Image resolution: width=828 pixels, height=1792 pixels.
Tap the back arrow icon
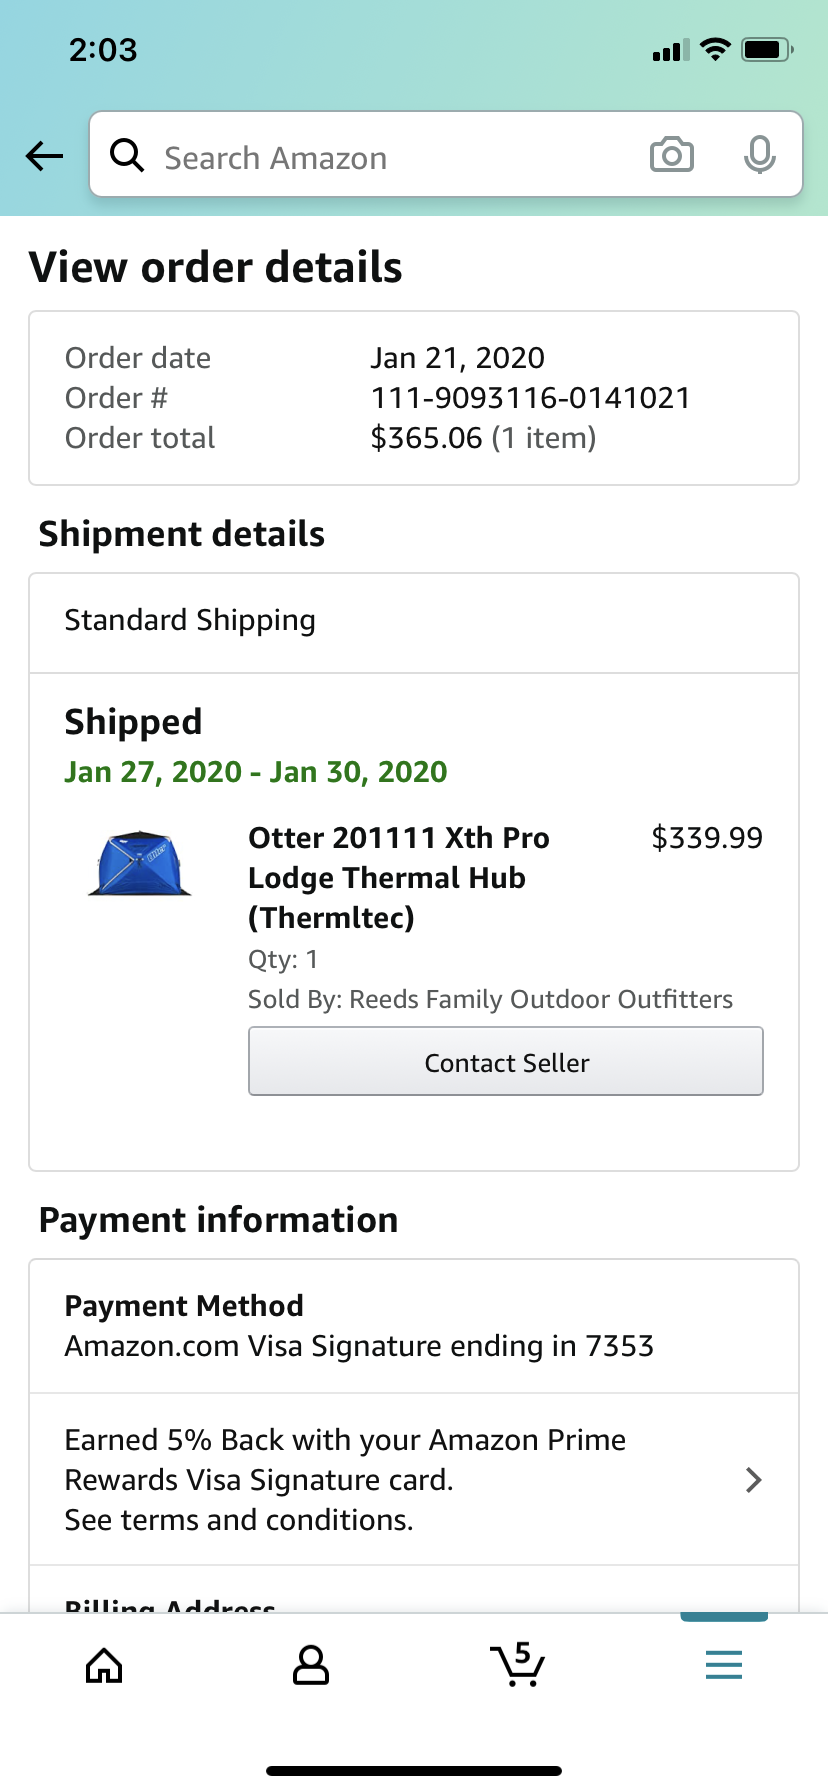coord(44,156)
